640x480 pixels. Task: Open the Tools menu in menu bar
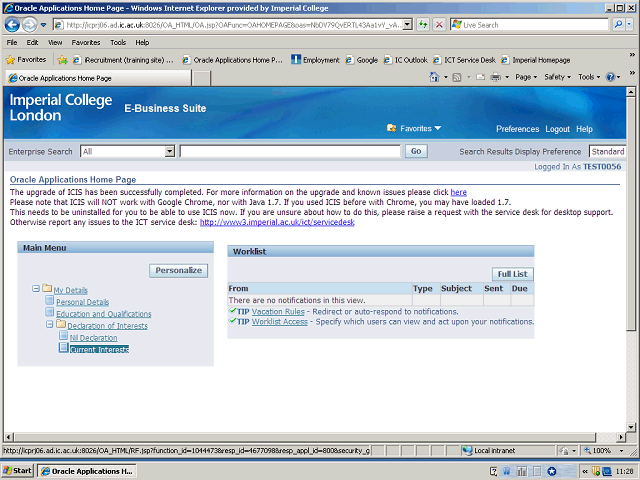click(x=118, y=43)
